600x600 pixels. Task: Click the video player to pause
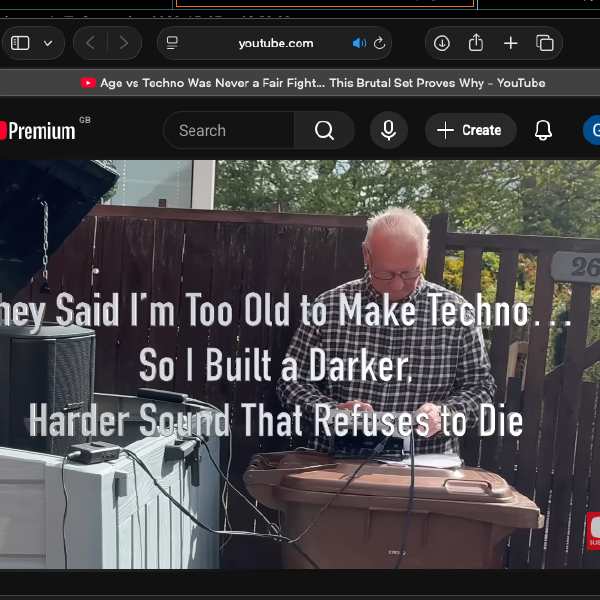point(300,364)
